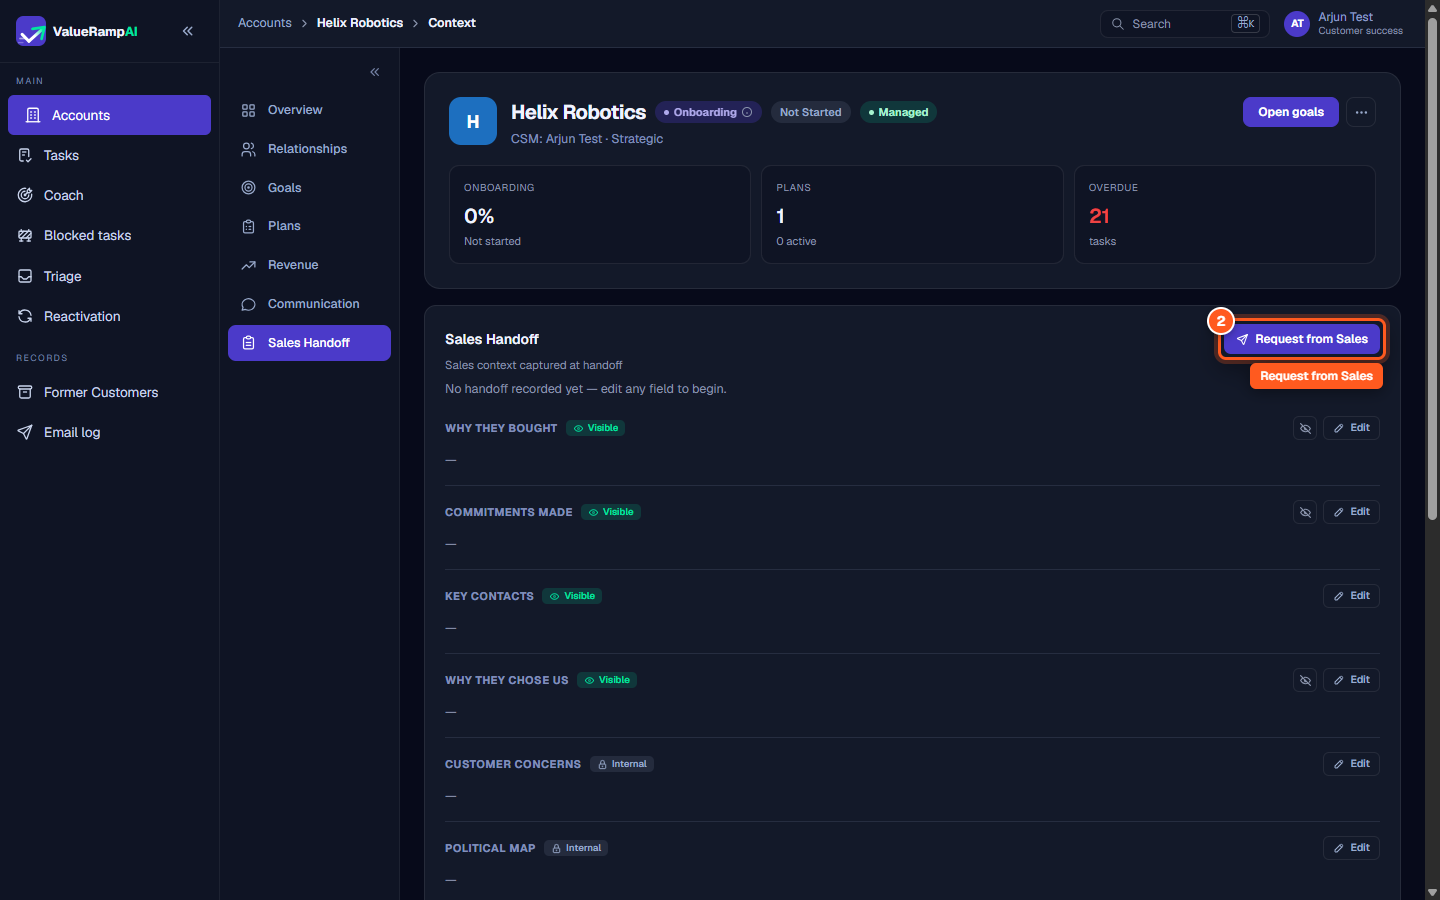Switch to the Revenue section
Viewport: 1440px width, 900px height.
[309, 265]
